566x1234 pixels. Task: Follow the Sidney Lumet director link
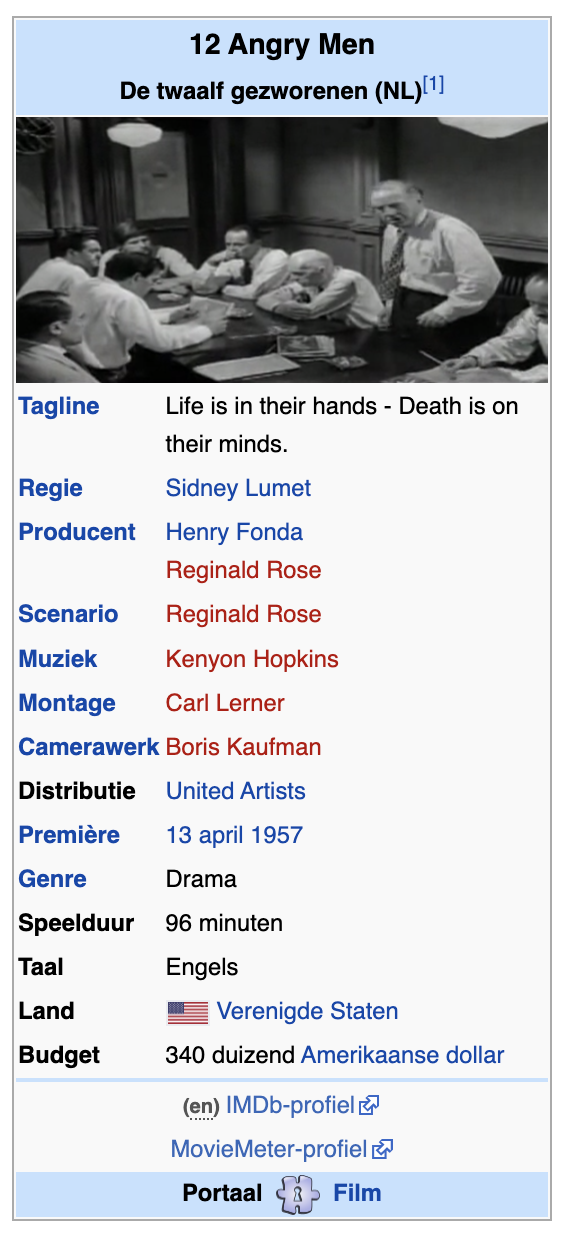pyautogui.click(x=238, y=488)
